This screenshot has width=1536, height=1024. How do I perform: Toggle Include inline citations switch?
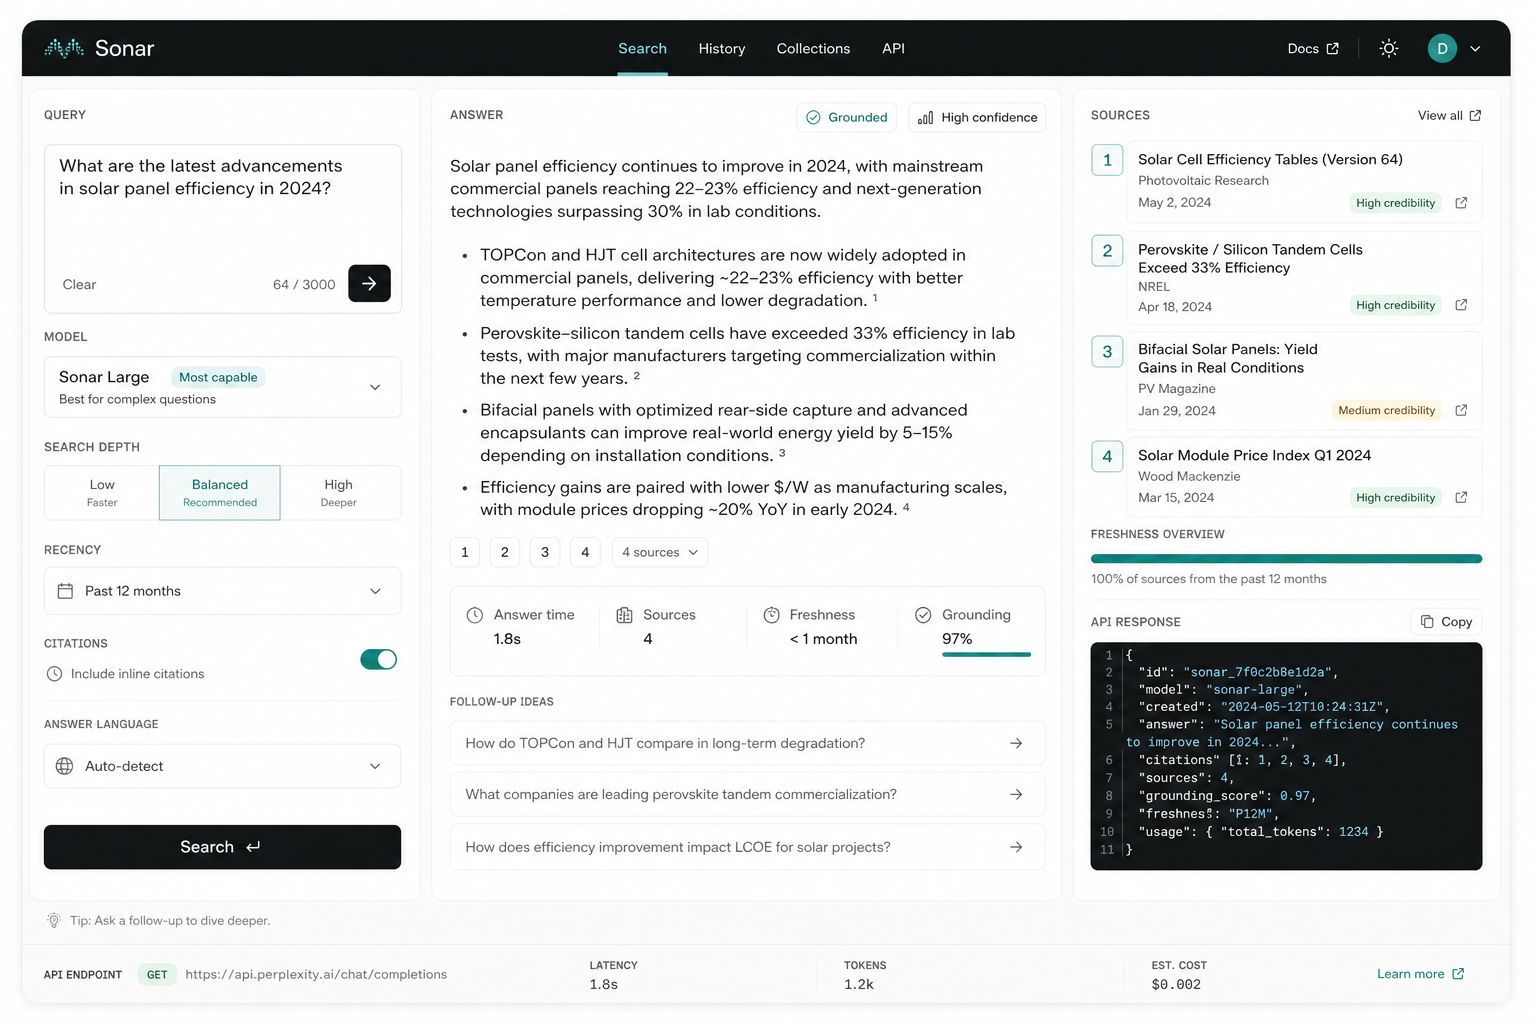[x=379, y=659]
